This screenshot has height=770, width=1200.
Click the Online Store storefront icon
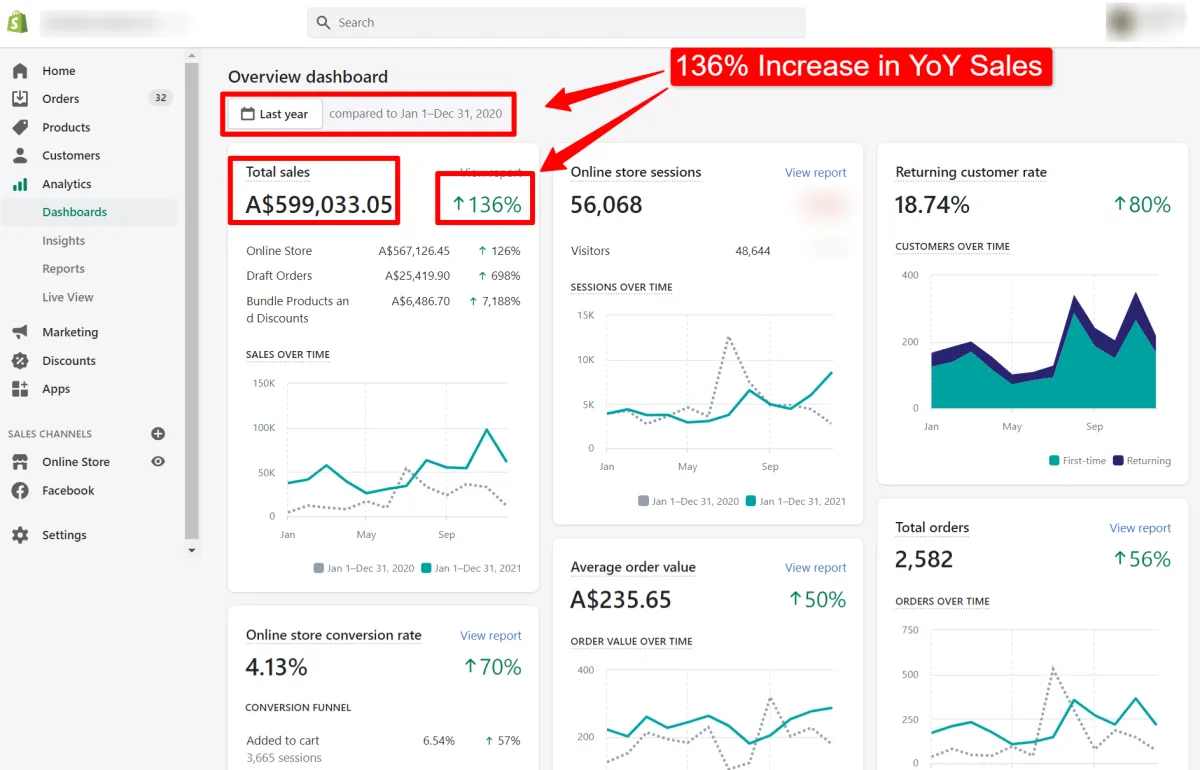click(x=20, y=462)
